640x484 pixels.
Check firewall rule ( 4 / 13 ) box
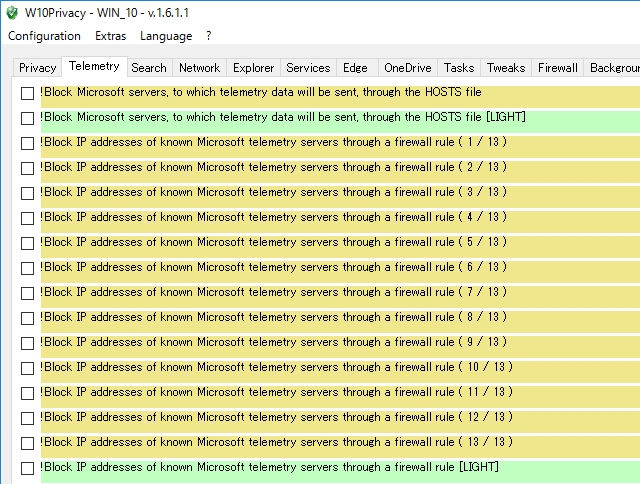click(27, 218)
